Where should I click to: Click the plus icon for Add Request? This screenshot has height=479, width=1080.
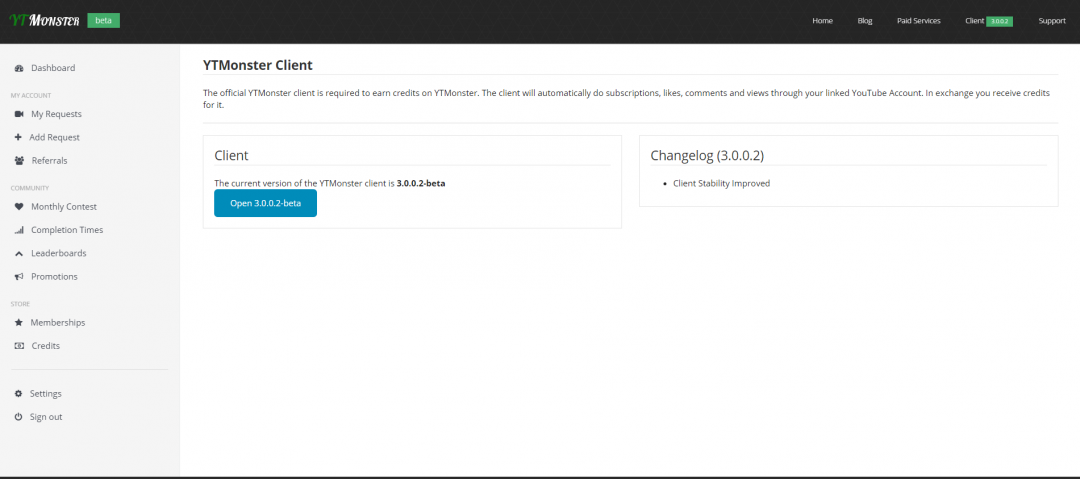pos(18,137)
